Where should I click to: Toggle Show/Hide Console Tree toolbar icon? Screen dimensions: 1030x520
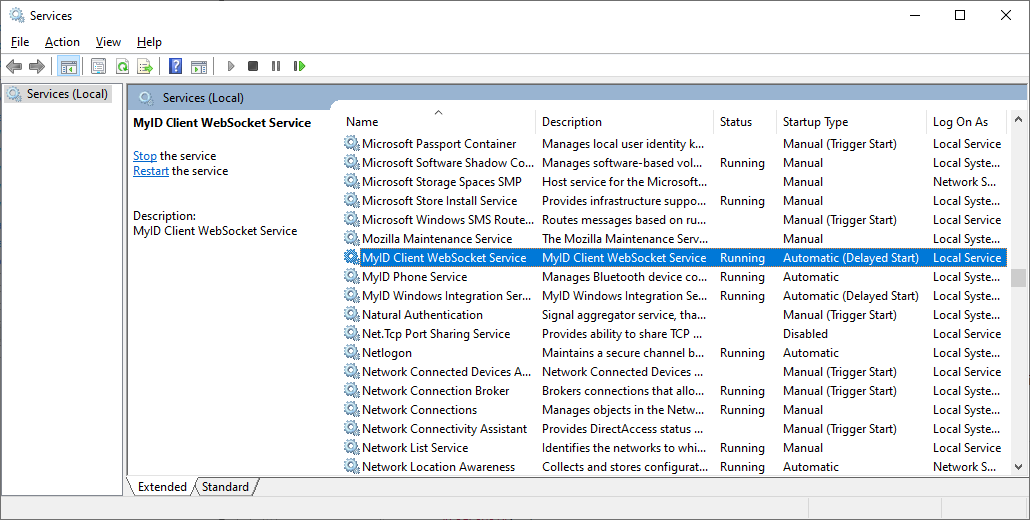(69, 66)
